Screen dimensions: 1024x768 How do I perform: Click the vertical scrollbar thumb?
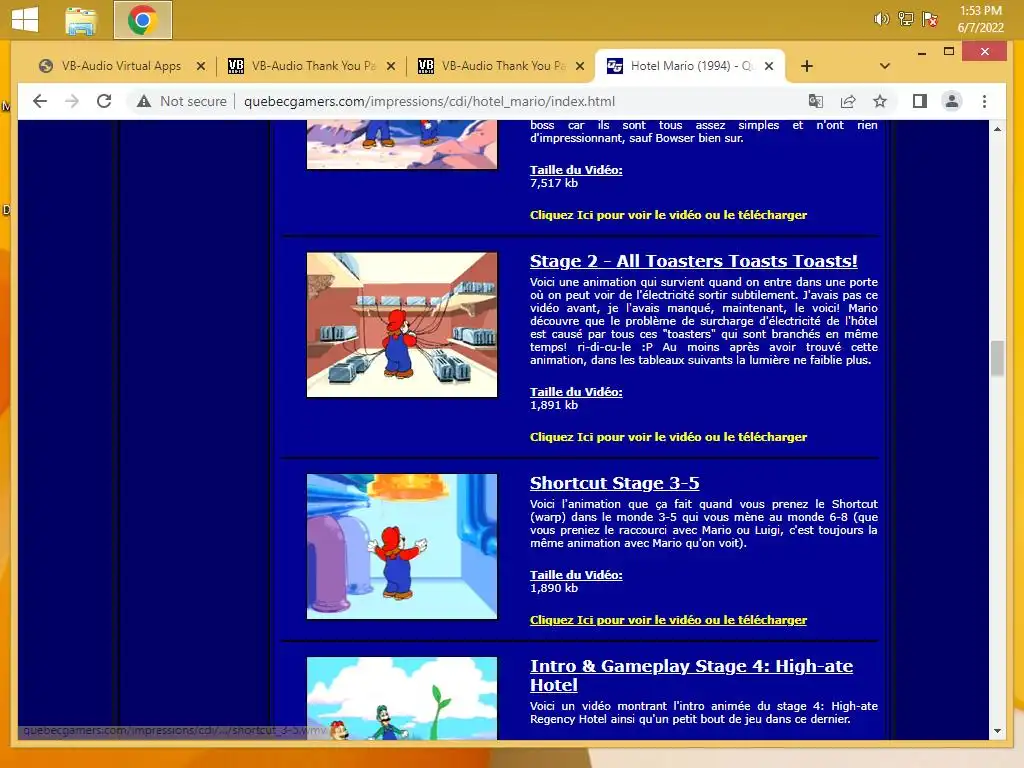click(x=997, y=359)
